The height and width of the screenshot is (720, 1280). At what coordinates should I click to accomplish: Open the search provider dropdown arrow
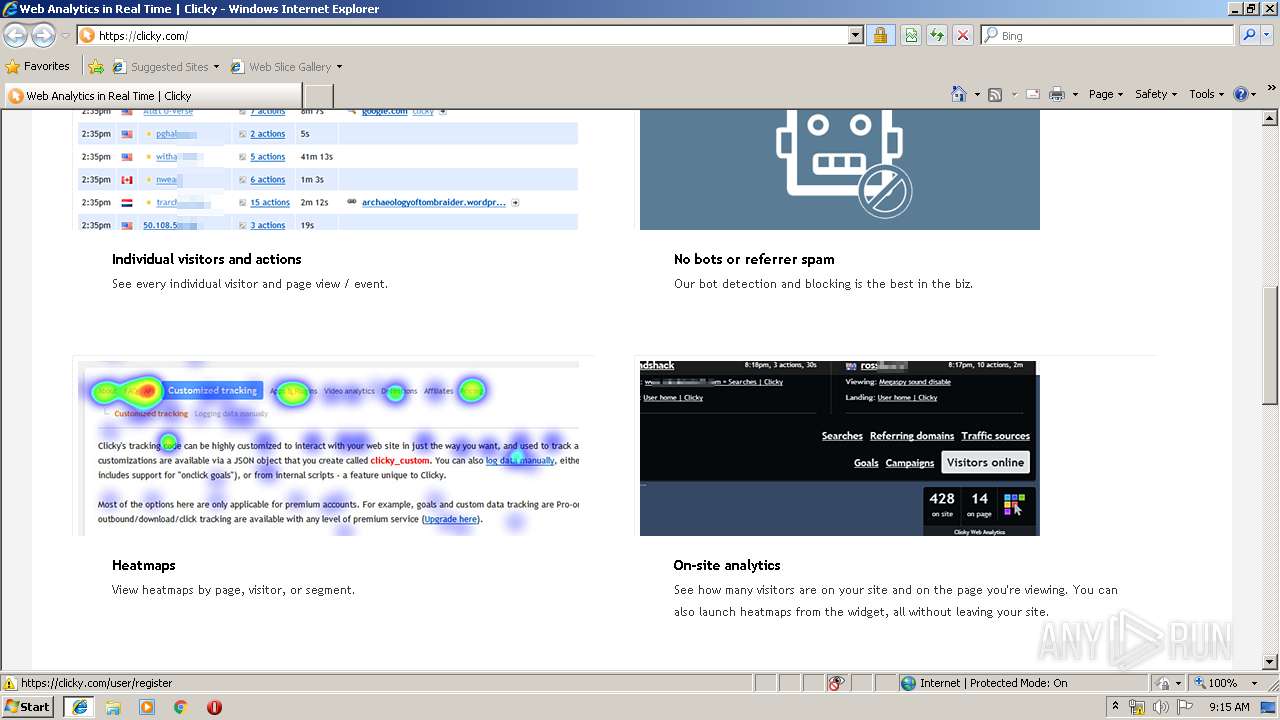click(1268, 36)
